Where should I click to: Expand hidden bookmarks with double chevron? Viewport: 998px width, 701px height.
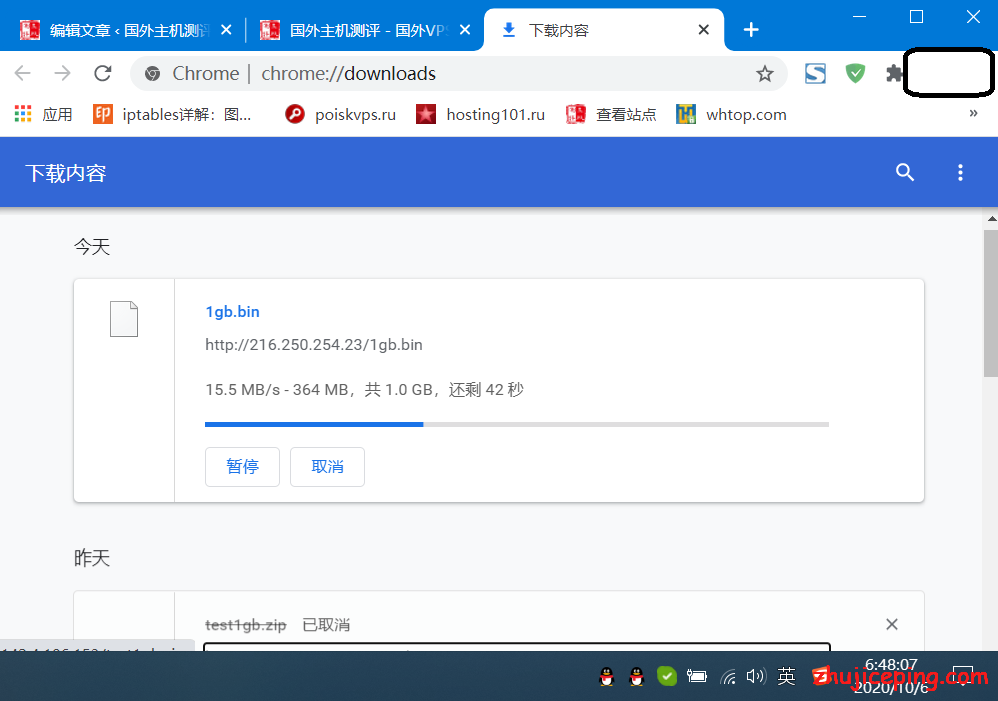[x=973, y=113]
